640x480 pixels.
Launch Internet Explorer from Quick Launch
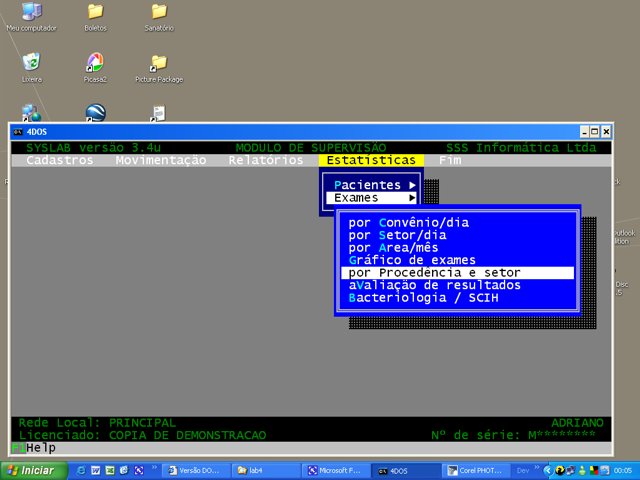(x=81, y=470)
